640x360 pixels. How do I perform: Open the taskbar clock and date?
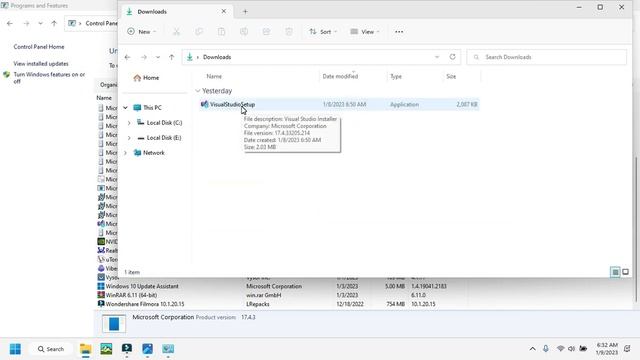click(606, 349)
